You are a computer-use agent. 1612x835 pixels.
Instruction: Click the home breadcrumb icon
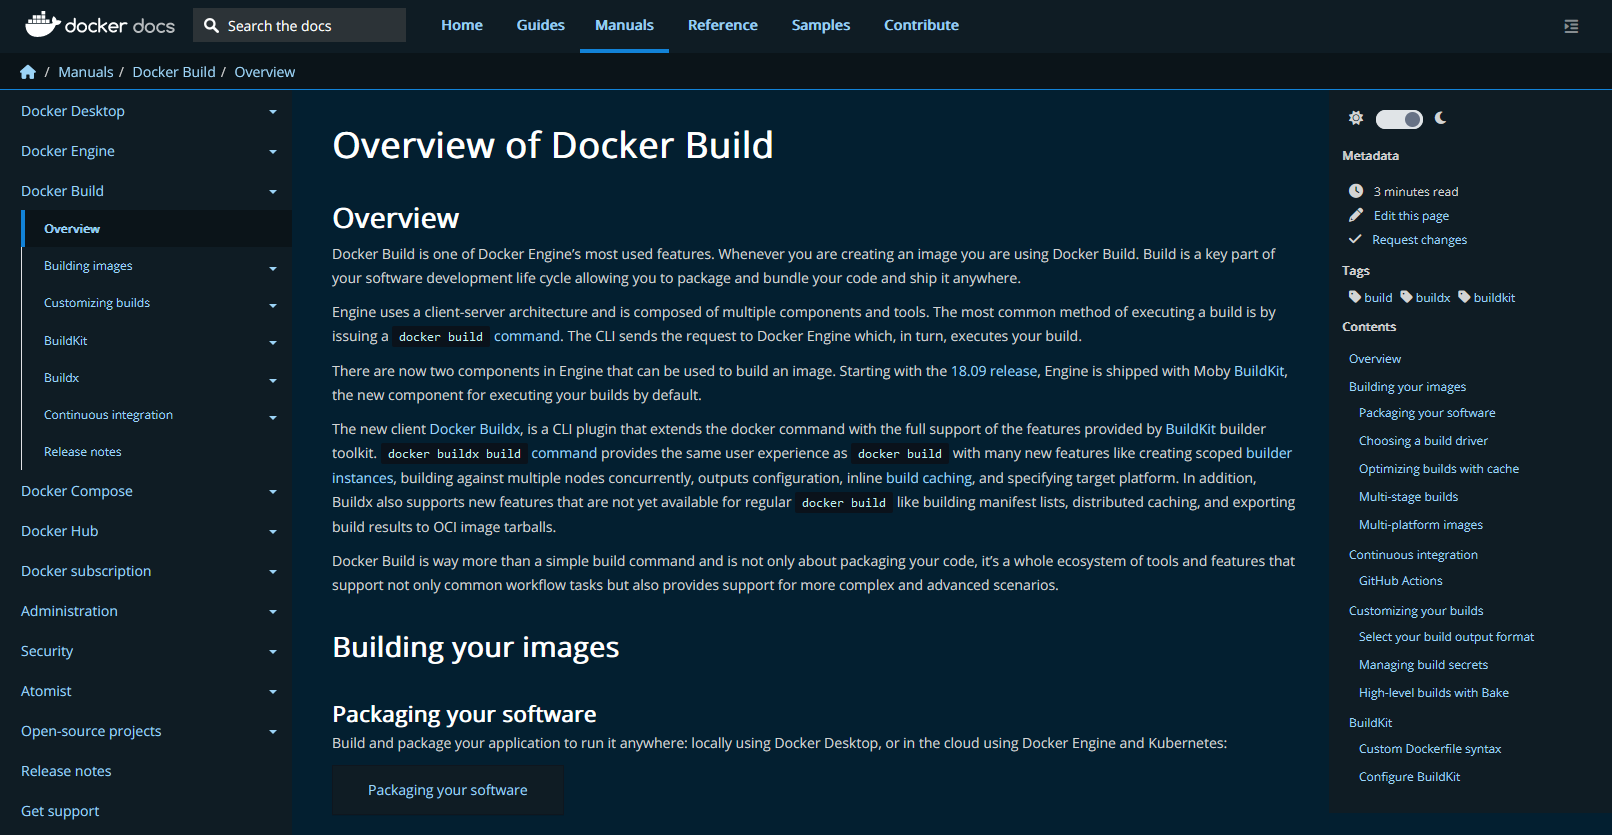pos(28,72)
